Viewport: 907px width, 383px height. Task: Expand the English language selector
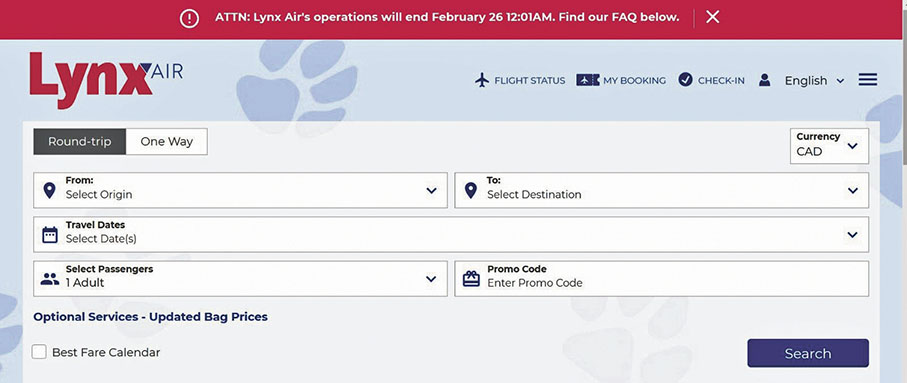[814, 81]
